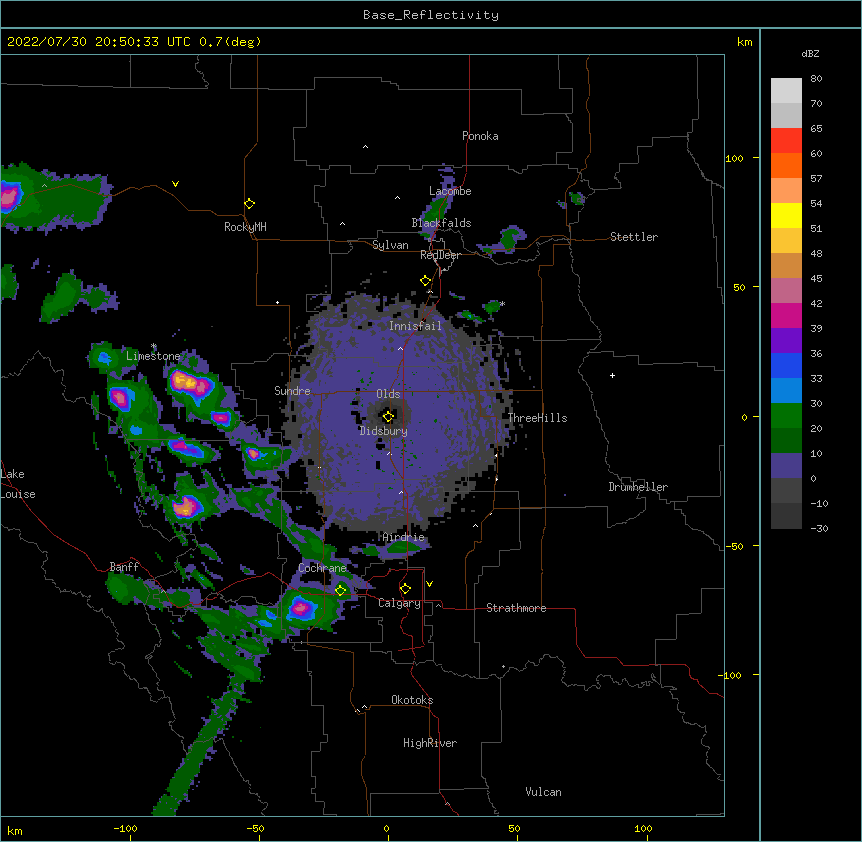Click the yellow diamond marker above the Calgary label
The height and width of the screenshot is (842, 862).
pos(405,589)
